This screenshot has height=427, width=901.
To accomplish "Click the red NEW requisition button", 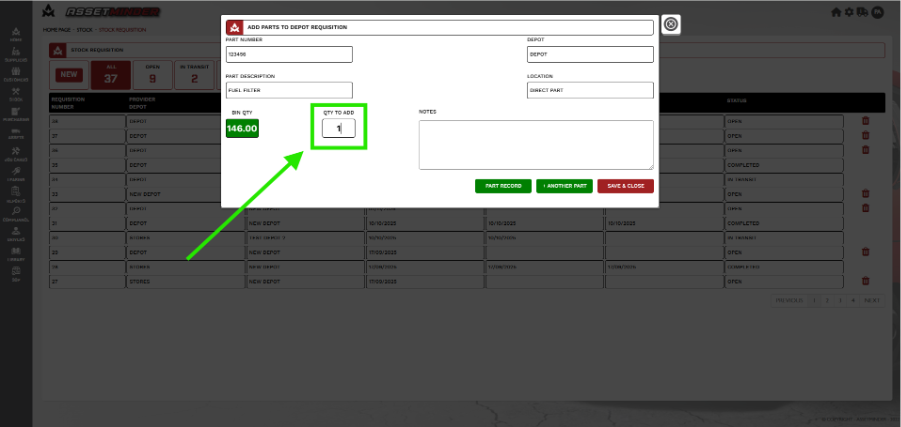I will [69, 75].
